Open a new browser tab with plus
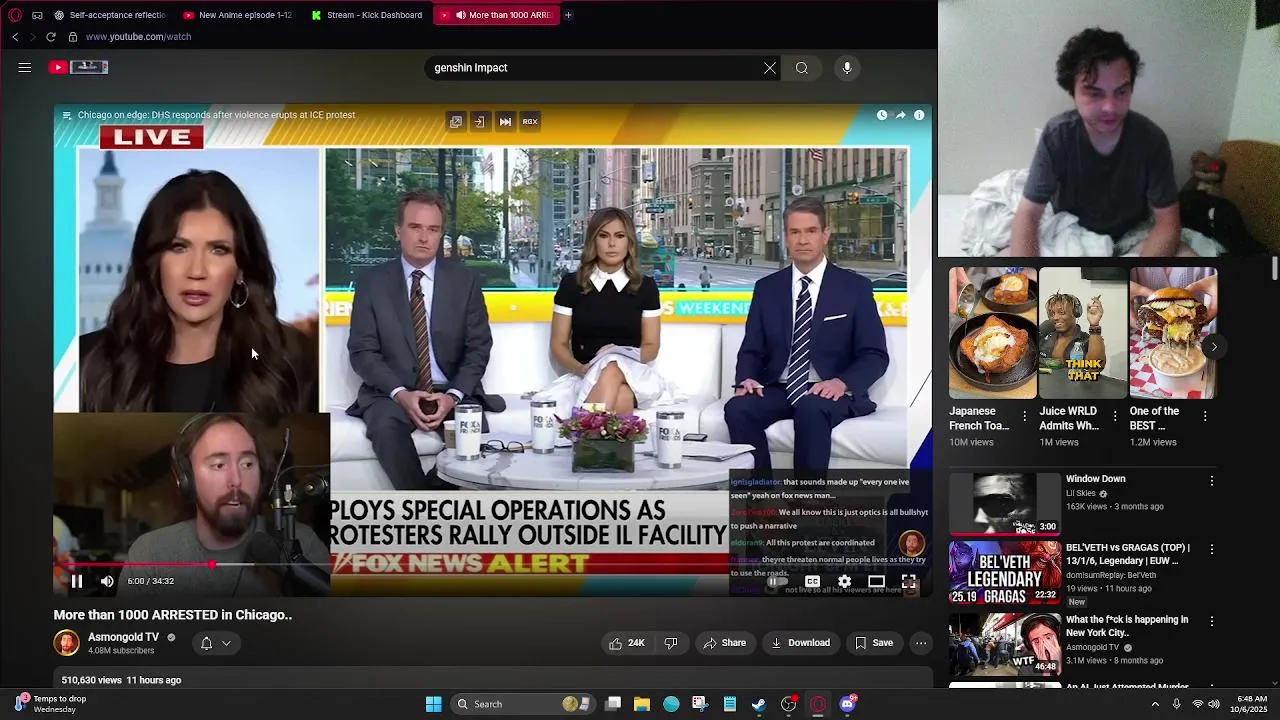The width and height of the screenshot is (1280, 720). click(568, 15)
